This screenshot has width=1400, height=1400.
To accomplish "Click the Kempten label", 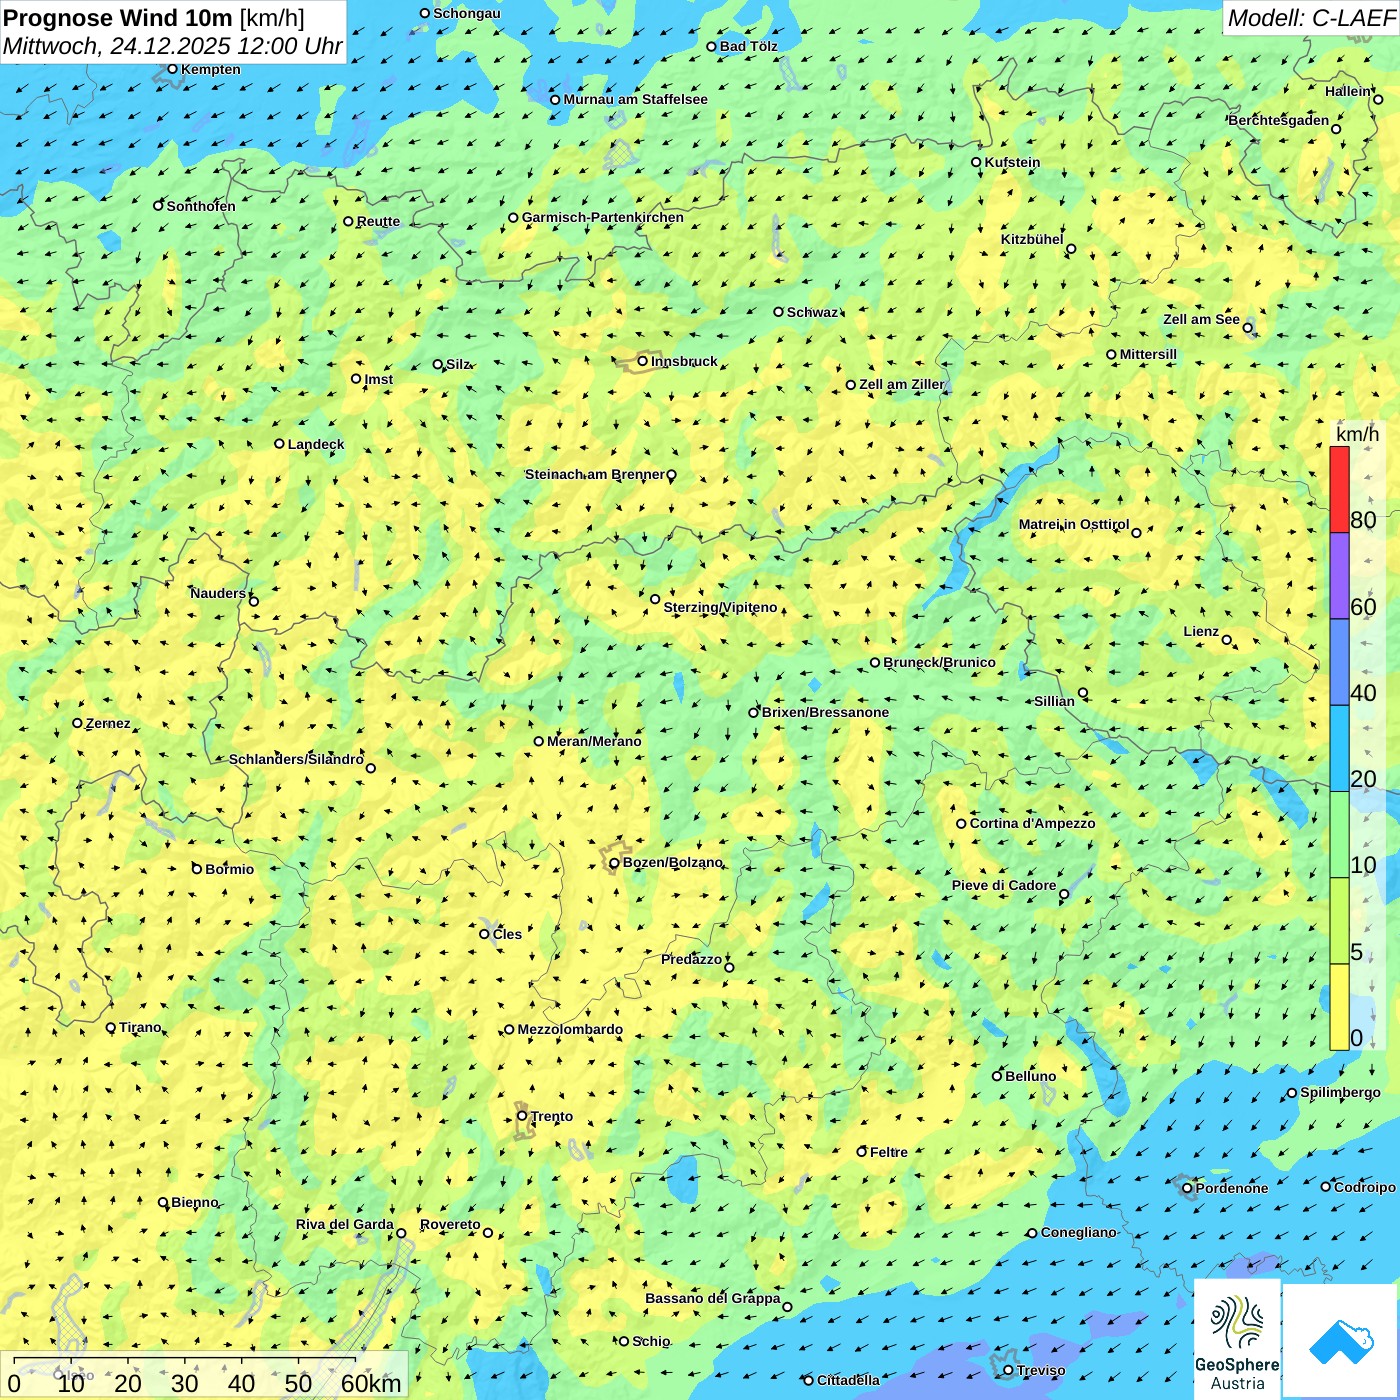I will pyautogui.click(x=210, y=69).
